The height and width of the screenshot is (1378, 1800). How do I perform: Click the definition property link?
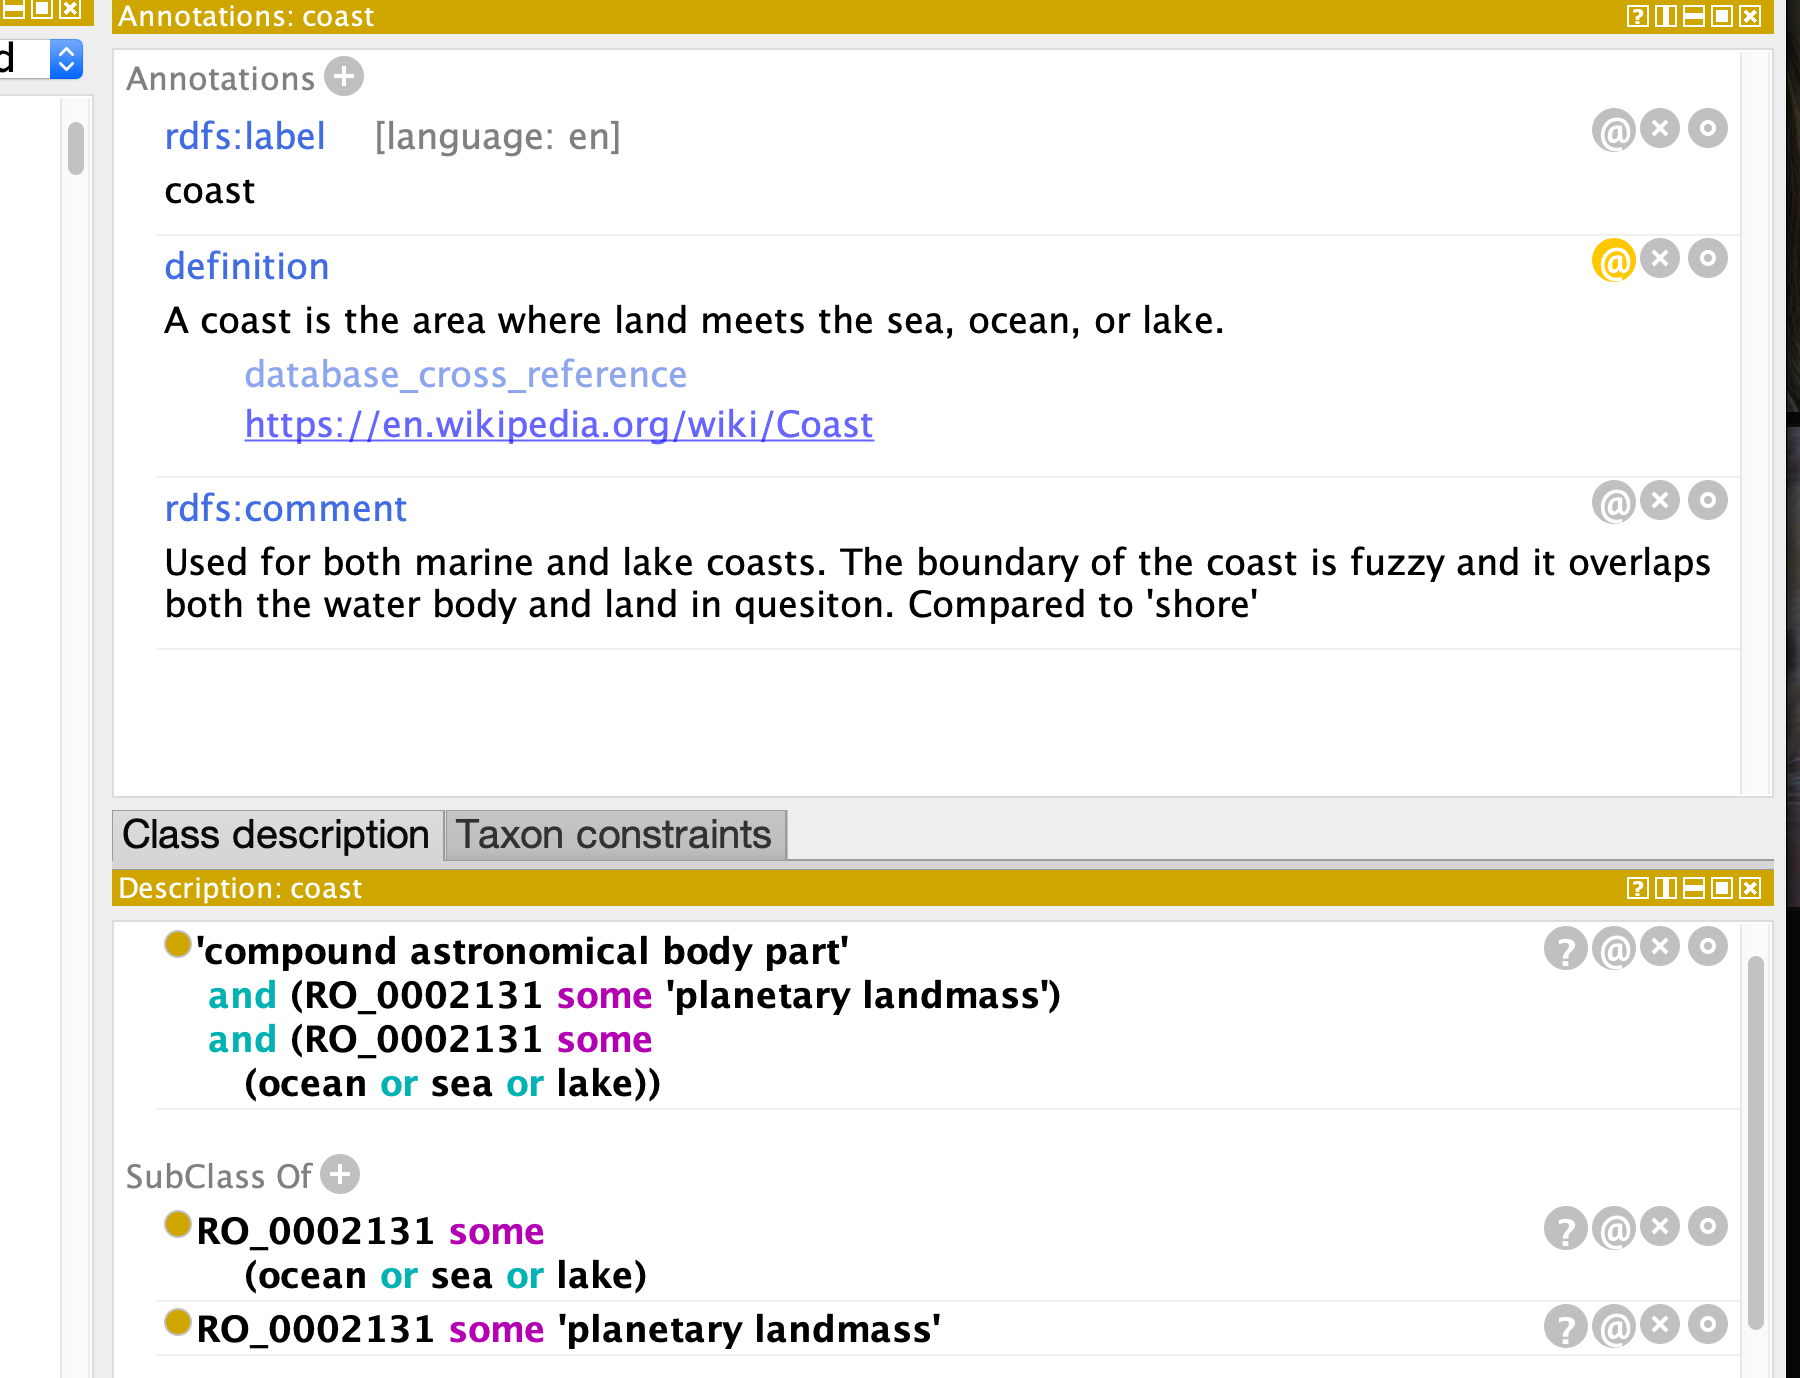coord(247,267)
